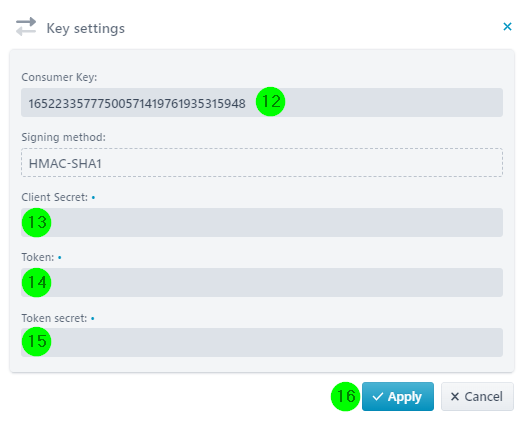
Task: Apply the key settings
Action: pyautogui.click(x=398, y=397)
